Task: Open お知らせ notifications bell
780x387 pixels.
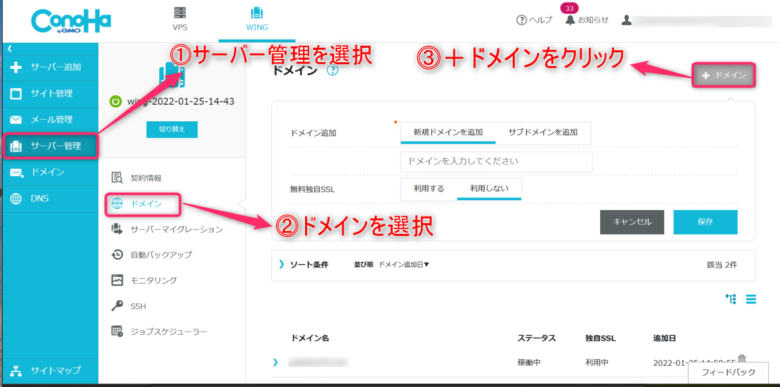Action: (x=586, y=20)
